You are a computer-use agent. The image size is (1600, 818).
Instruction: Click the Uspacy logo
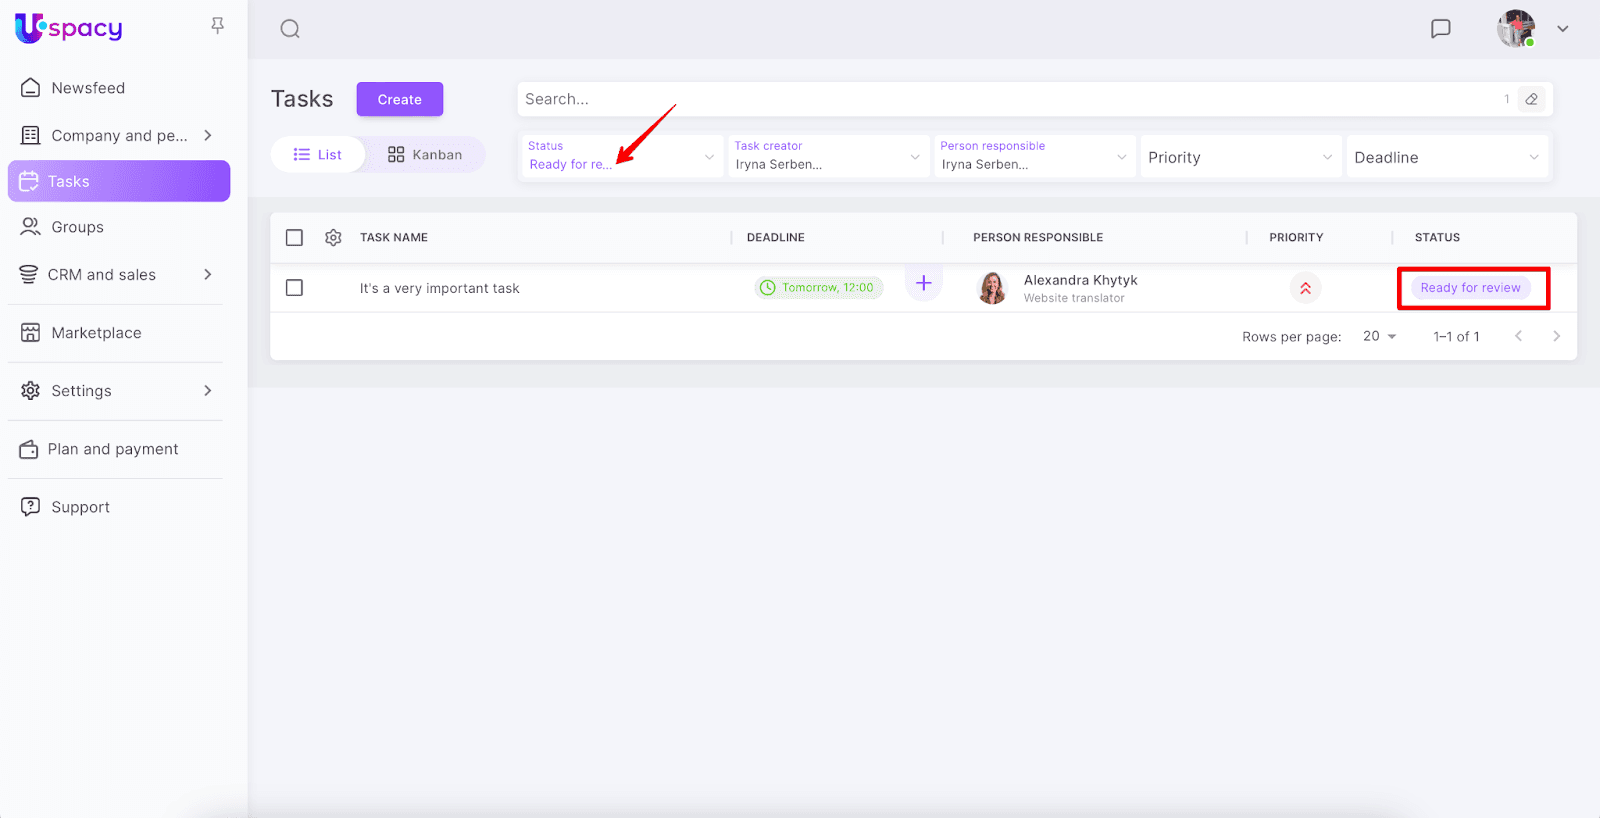pos(69,28)
